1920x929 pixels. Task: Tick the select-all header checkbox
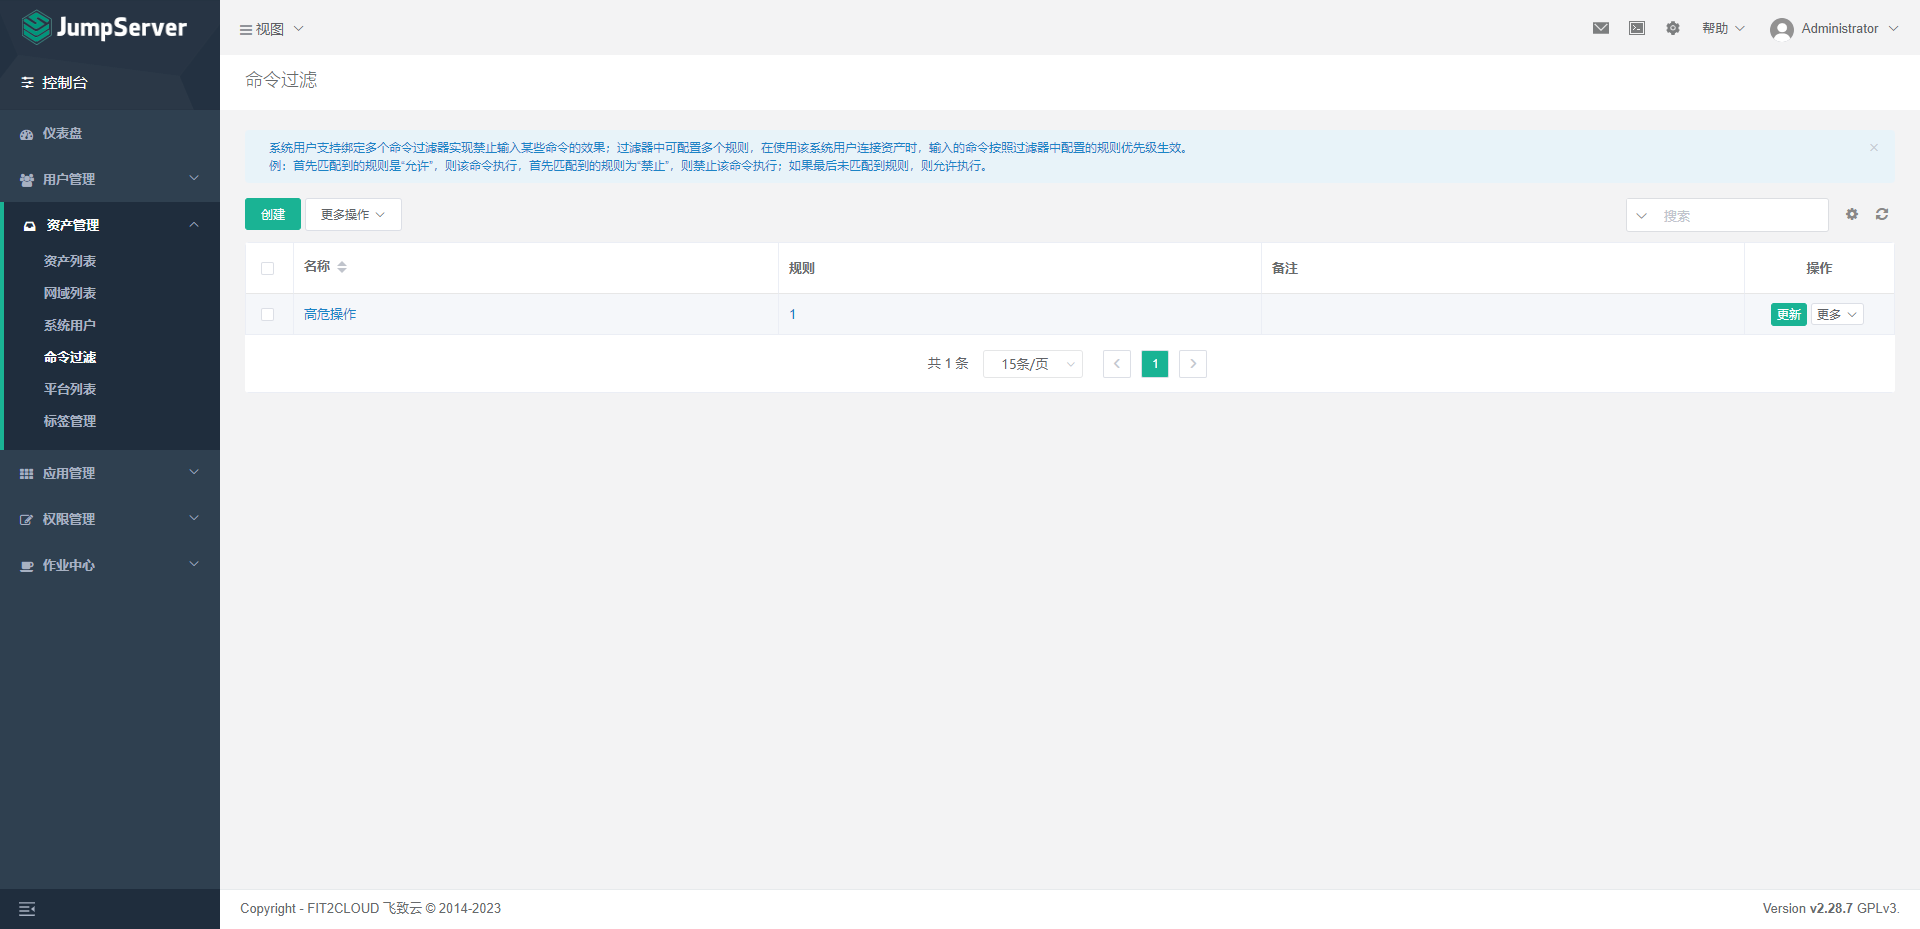(x=267, y=268)
